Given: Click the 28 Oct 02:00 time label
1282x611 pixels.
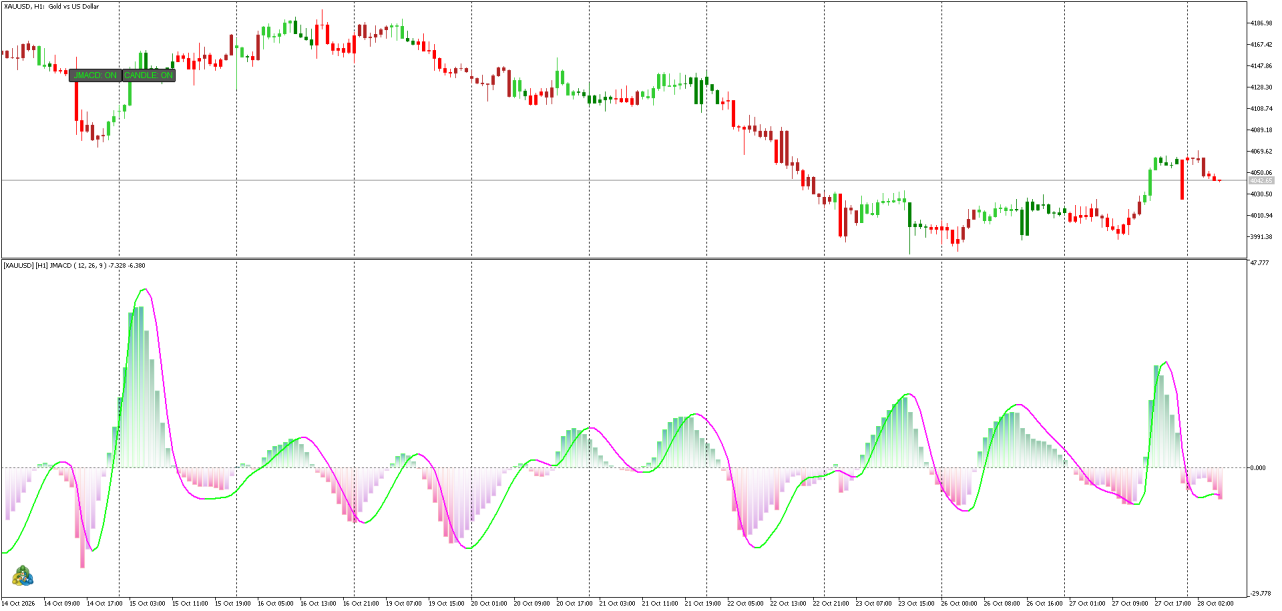Looking at the screenshot, I should [x=1216, y=604].
